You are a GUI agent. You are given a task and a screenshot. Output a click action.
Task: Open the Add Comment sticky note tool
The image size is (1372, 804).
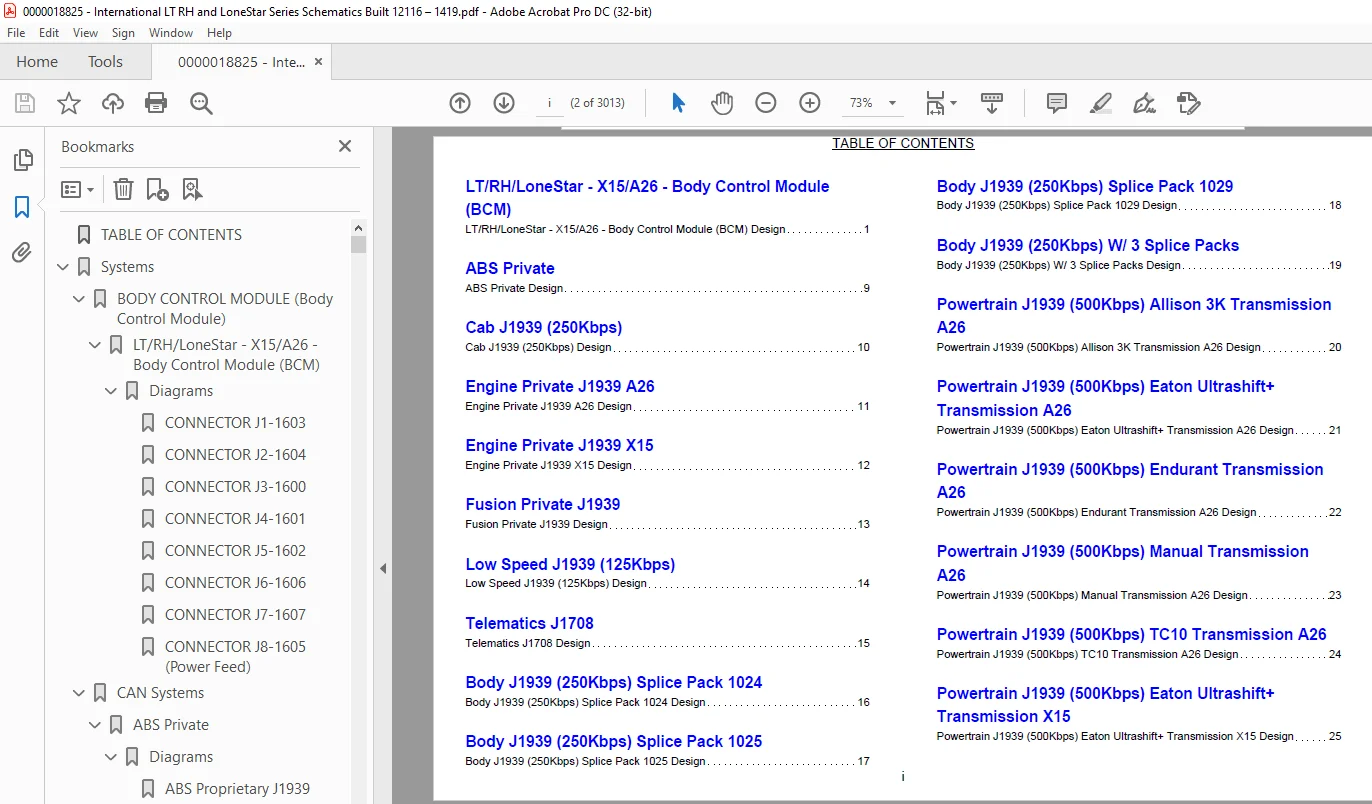pyautogui.click(x=1056, y=103)
